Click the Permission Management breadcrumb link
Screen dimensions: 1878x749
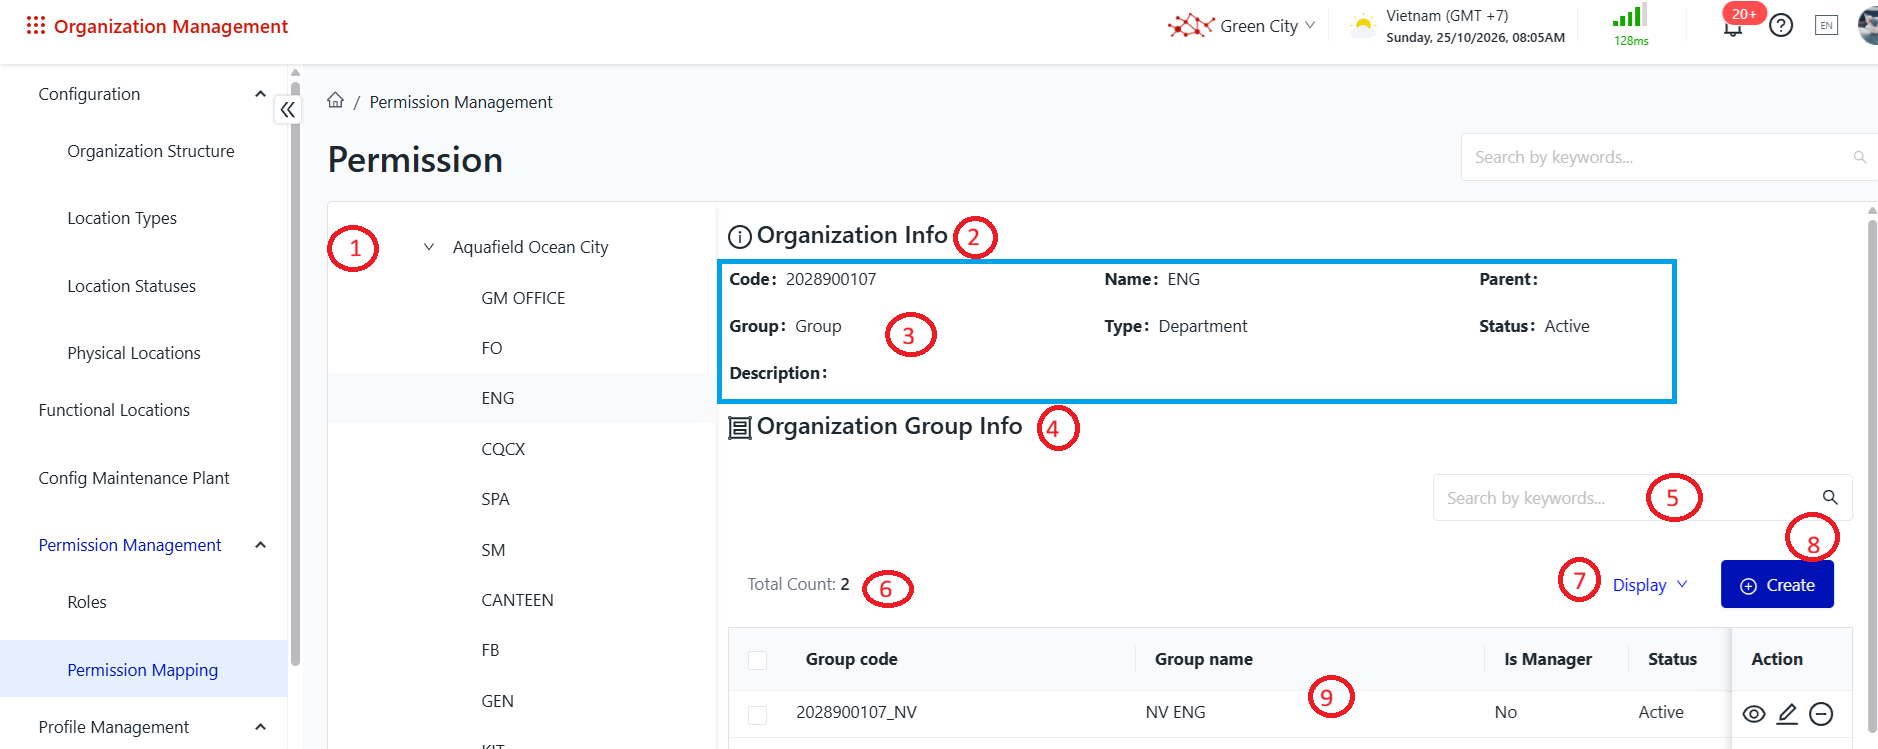[x=461, y=102]
